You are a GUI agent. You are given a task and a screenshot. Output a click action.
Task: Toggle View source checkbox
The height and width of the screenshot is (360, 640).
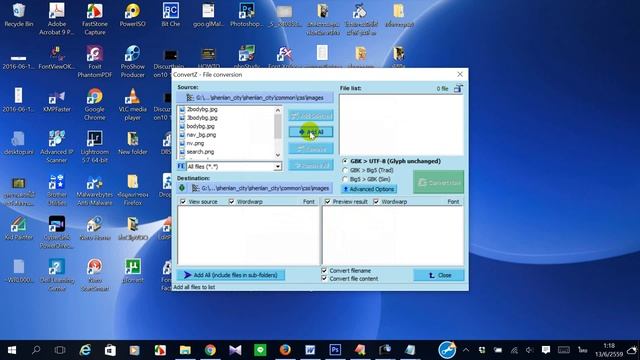[183, 202]
